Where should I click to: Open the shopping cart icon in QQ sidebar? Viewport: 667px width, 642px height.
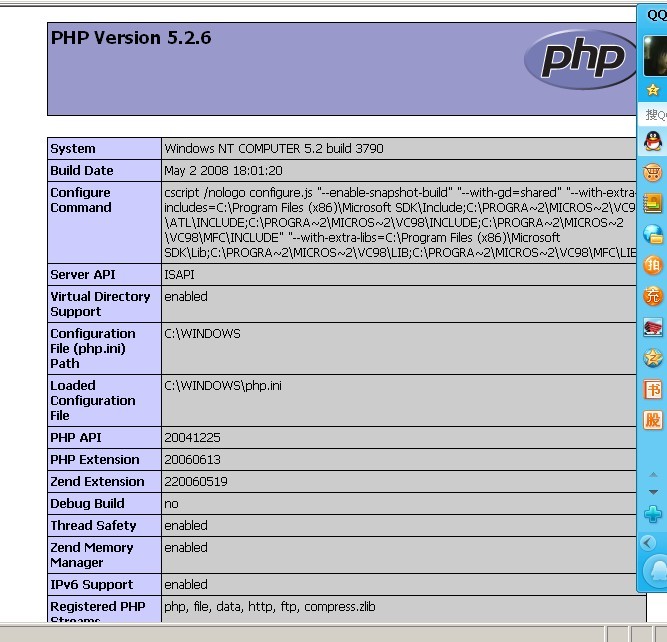pyautogui.click(x=653, y=173)
